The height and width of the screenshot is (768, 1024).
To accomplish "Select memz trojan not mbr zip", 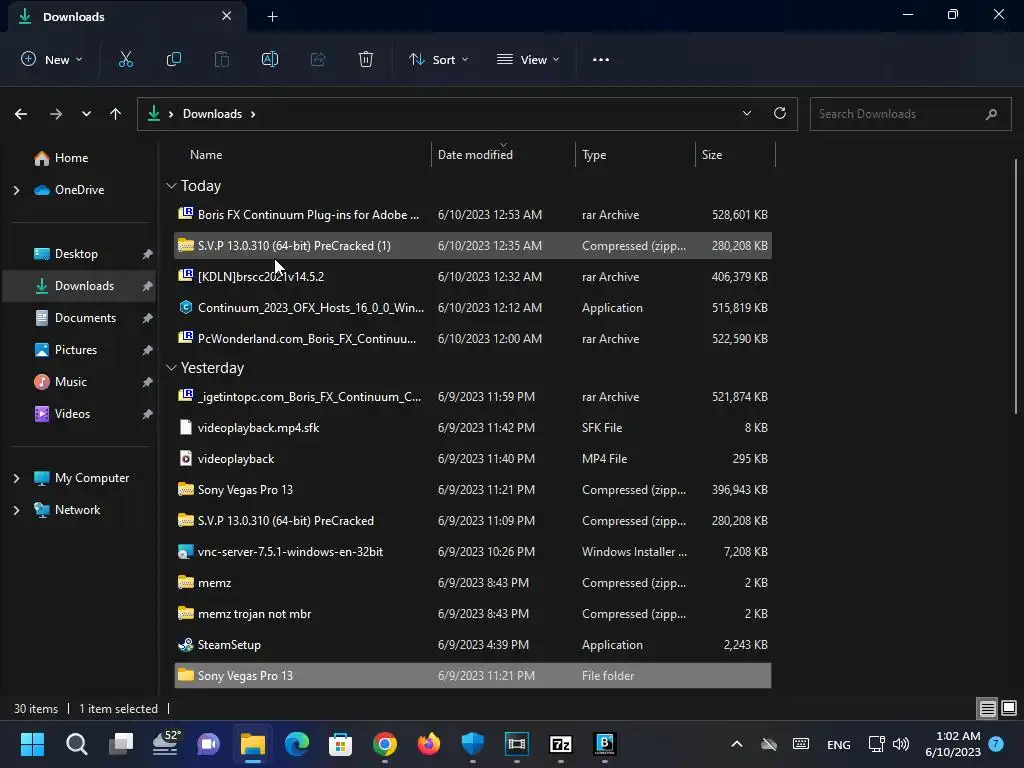I will tap(473, 614).
